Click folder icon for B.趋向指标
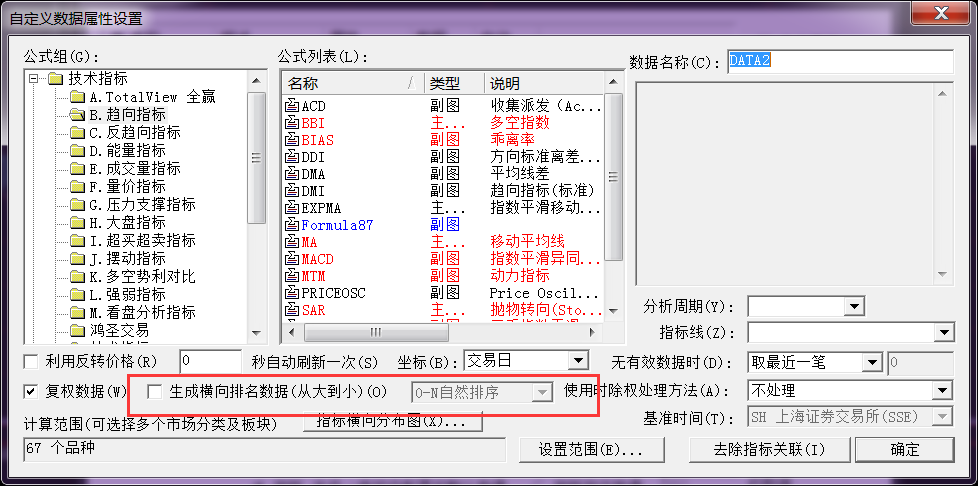 point(77,115)
